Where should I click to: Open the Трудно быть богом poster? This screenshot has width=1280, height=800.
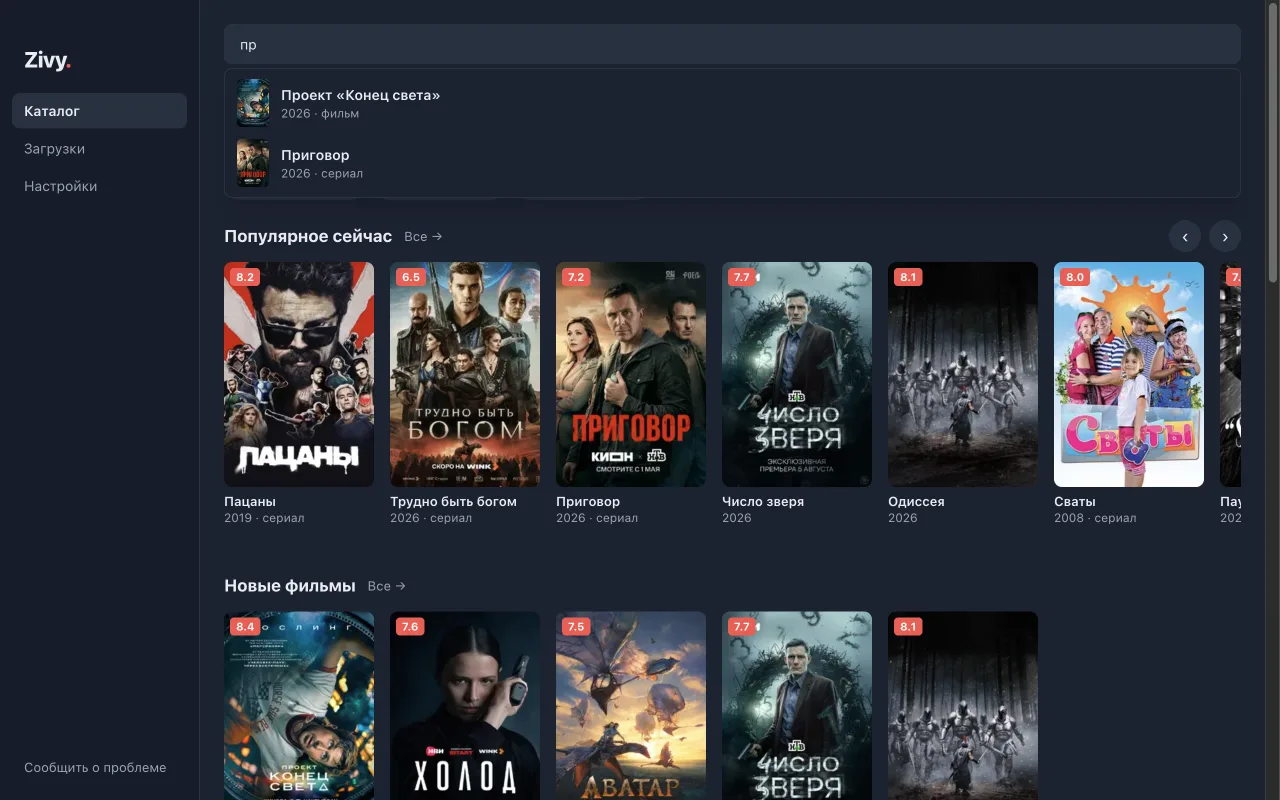(465, 375)
